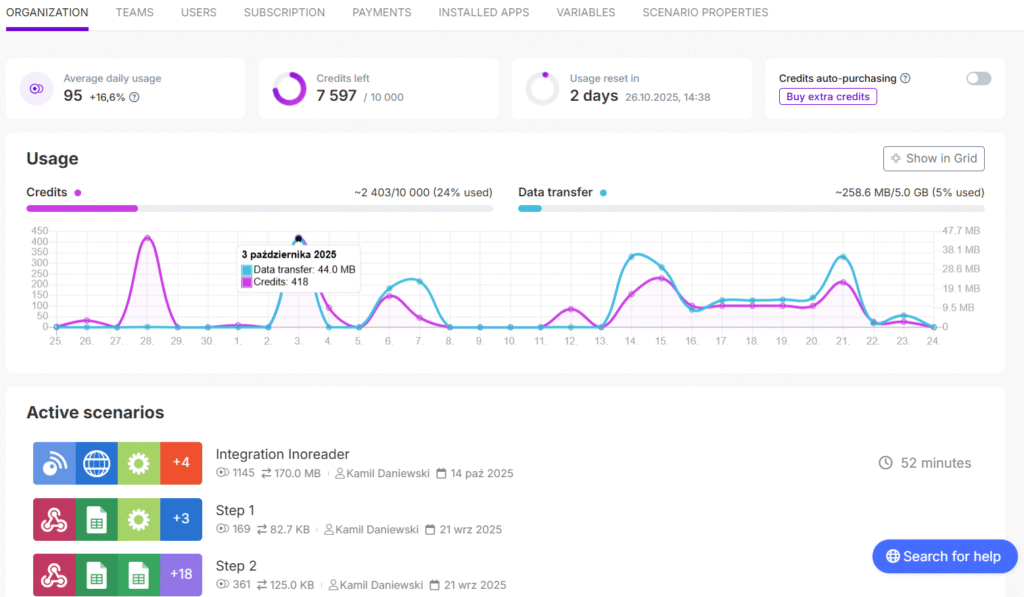
Task: Click the Credits usage progress bar
Action: point(259,208)
